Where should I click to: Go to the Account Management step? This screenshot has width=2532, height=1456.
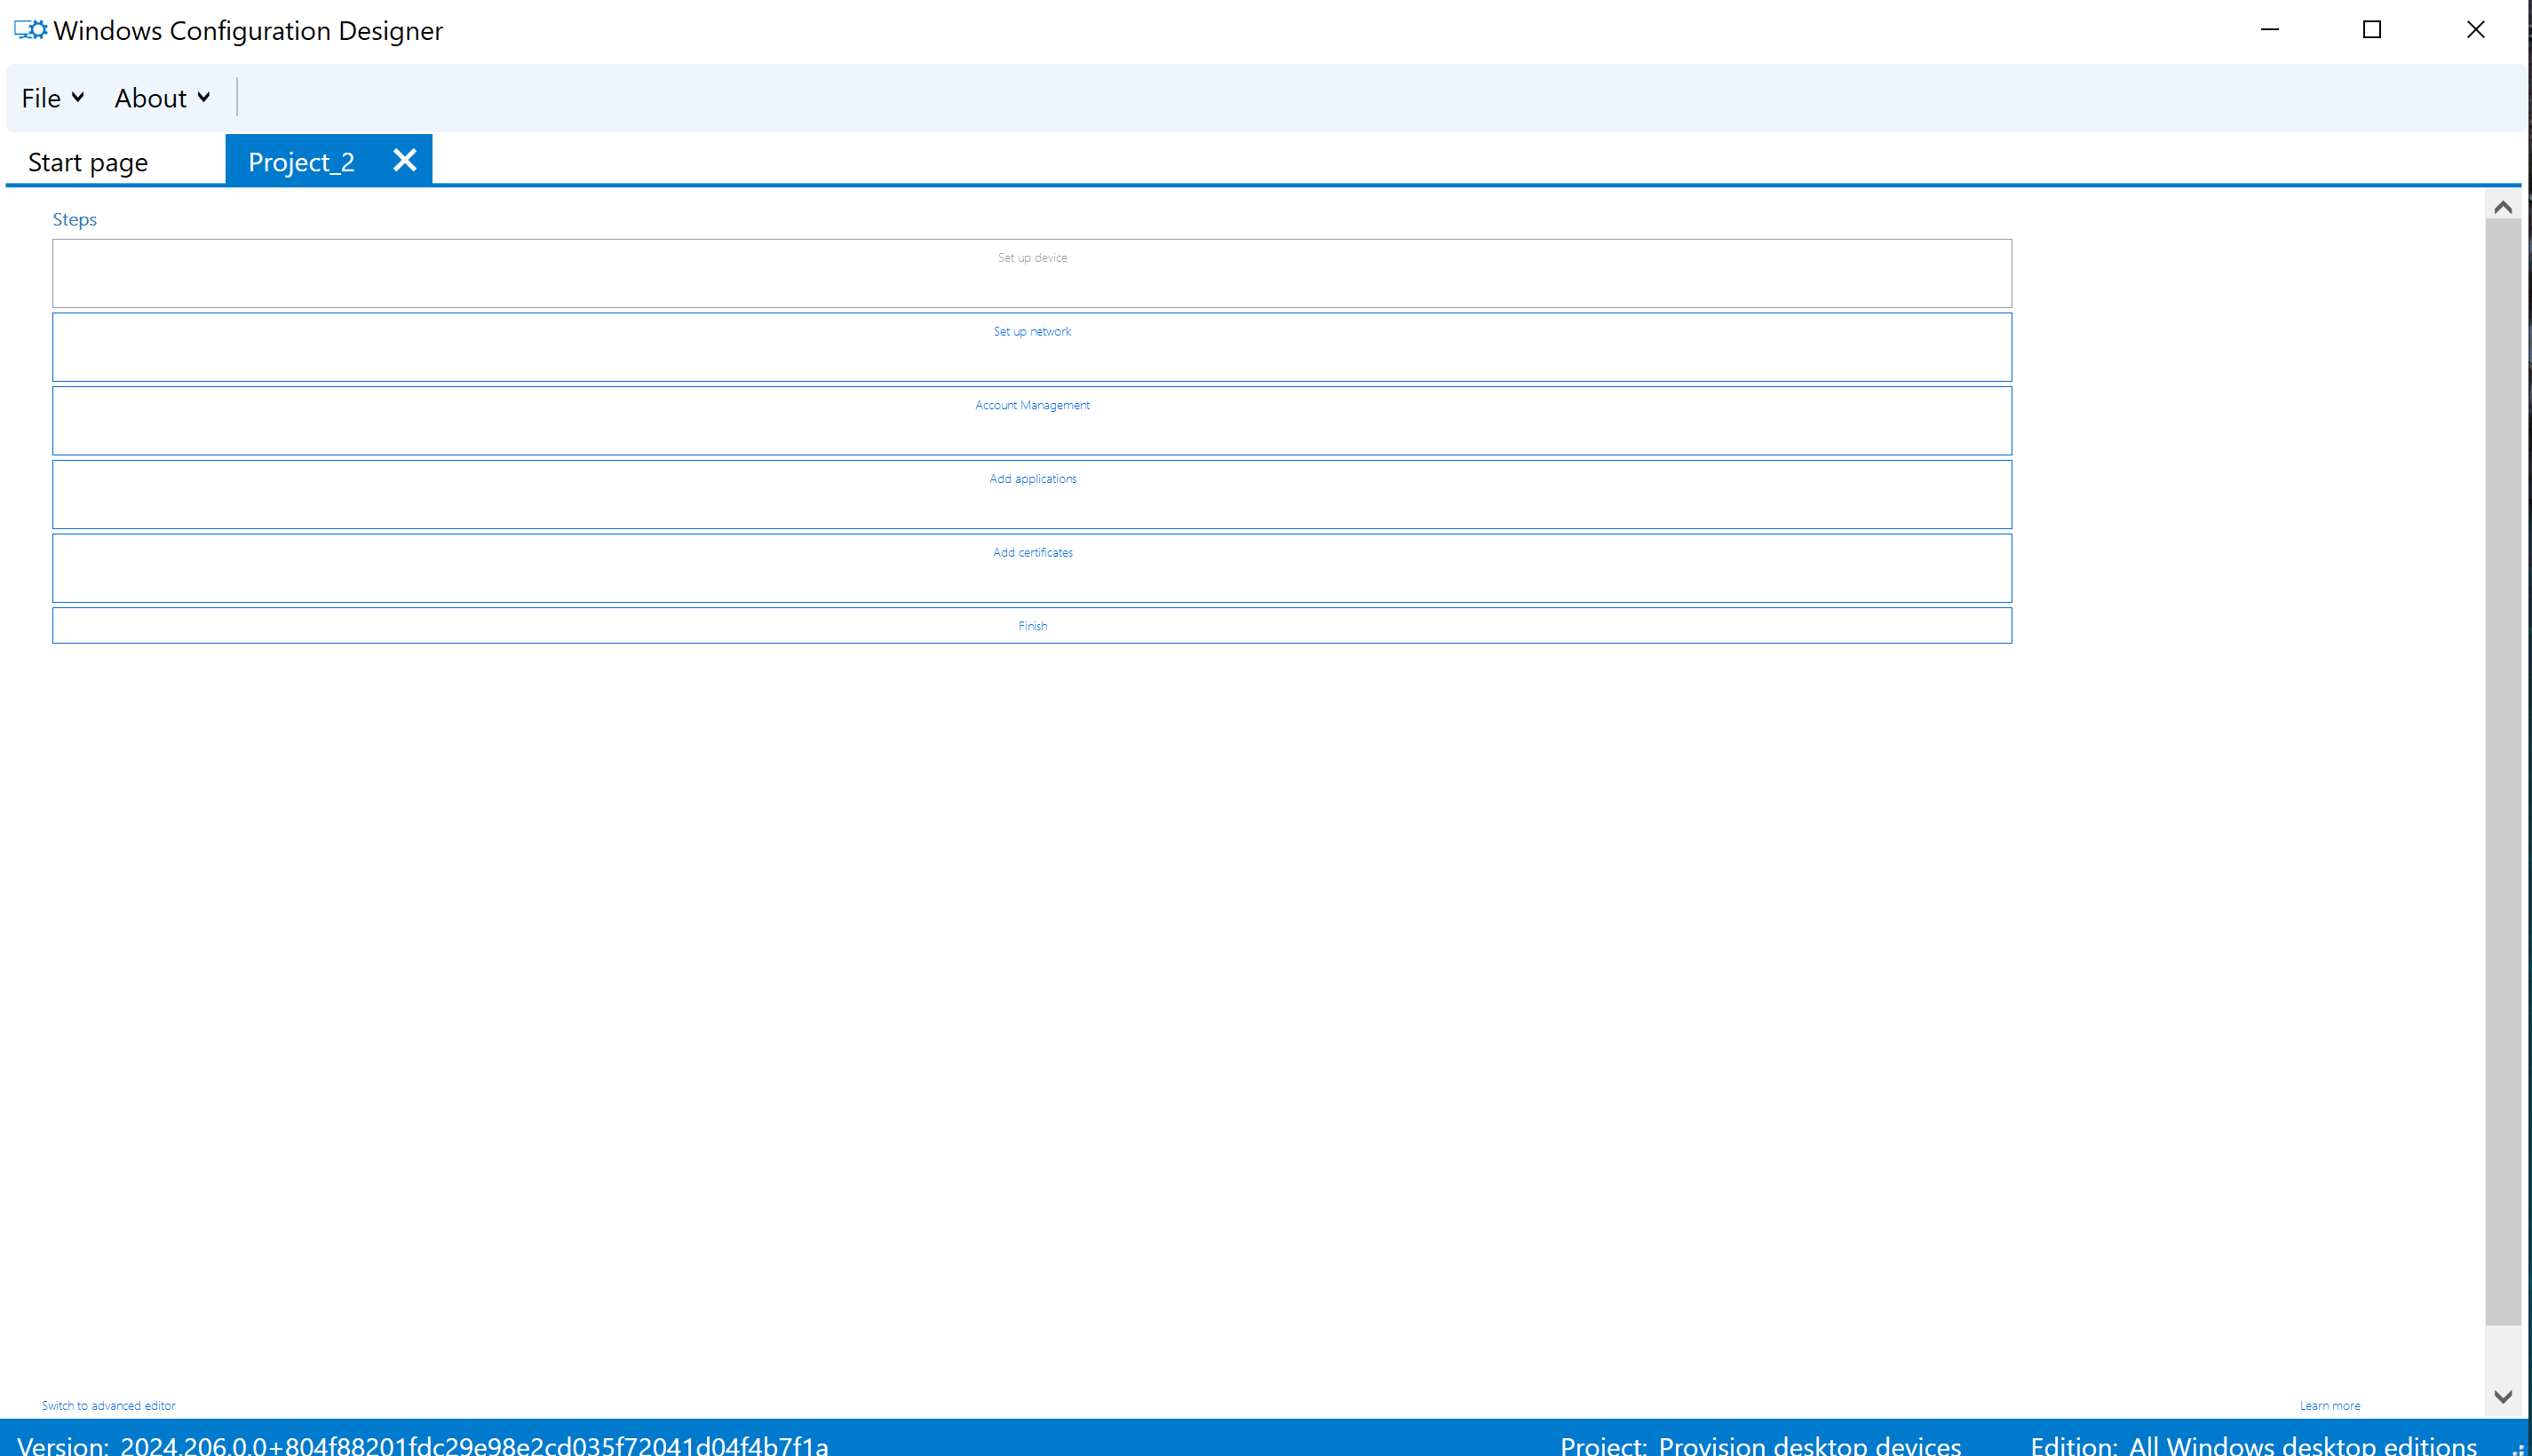tap(1032, 421)
